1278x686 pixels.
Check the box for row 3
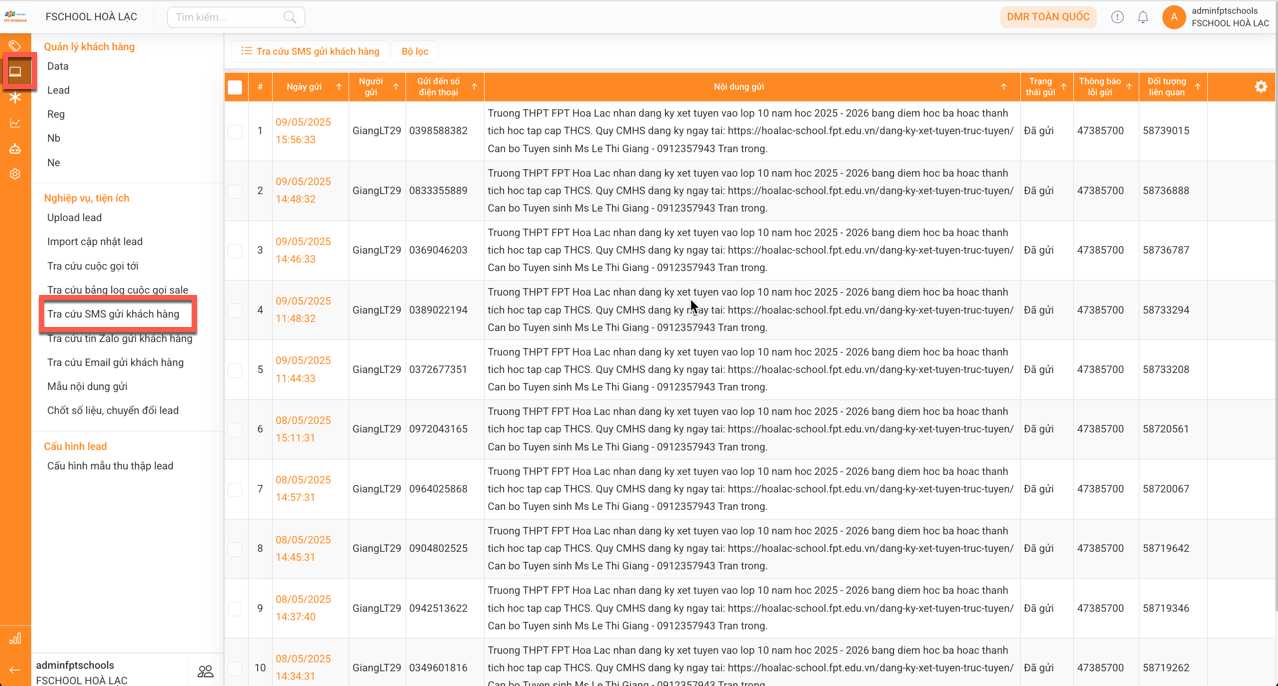235,250
